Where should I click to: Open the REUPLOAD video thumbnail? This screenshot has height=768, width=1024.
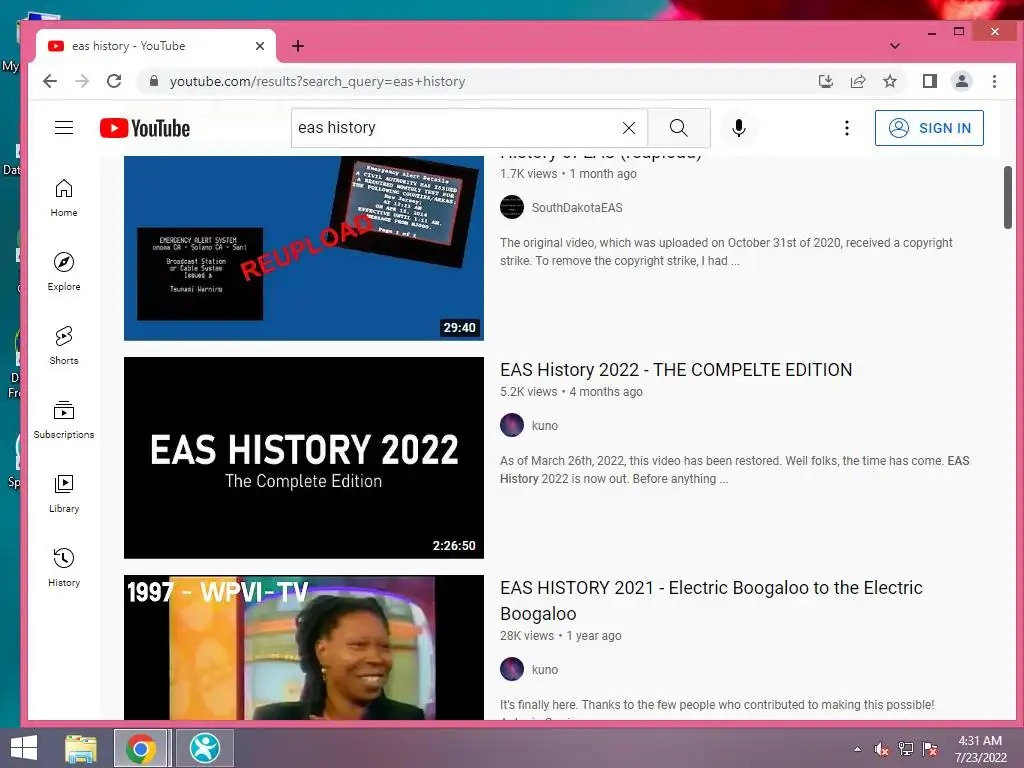pyautogui.click(x=304, y=248)
